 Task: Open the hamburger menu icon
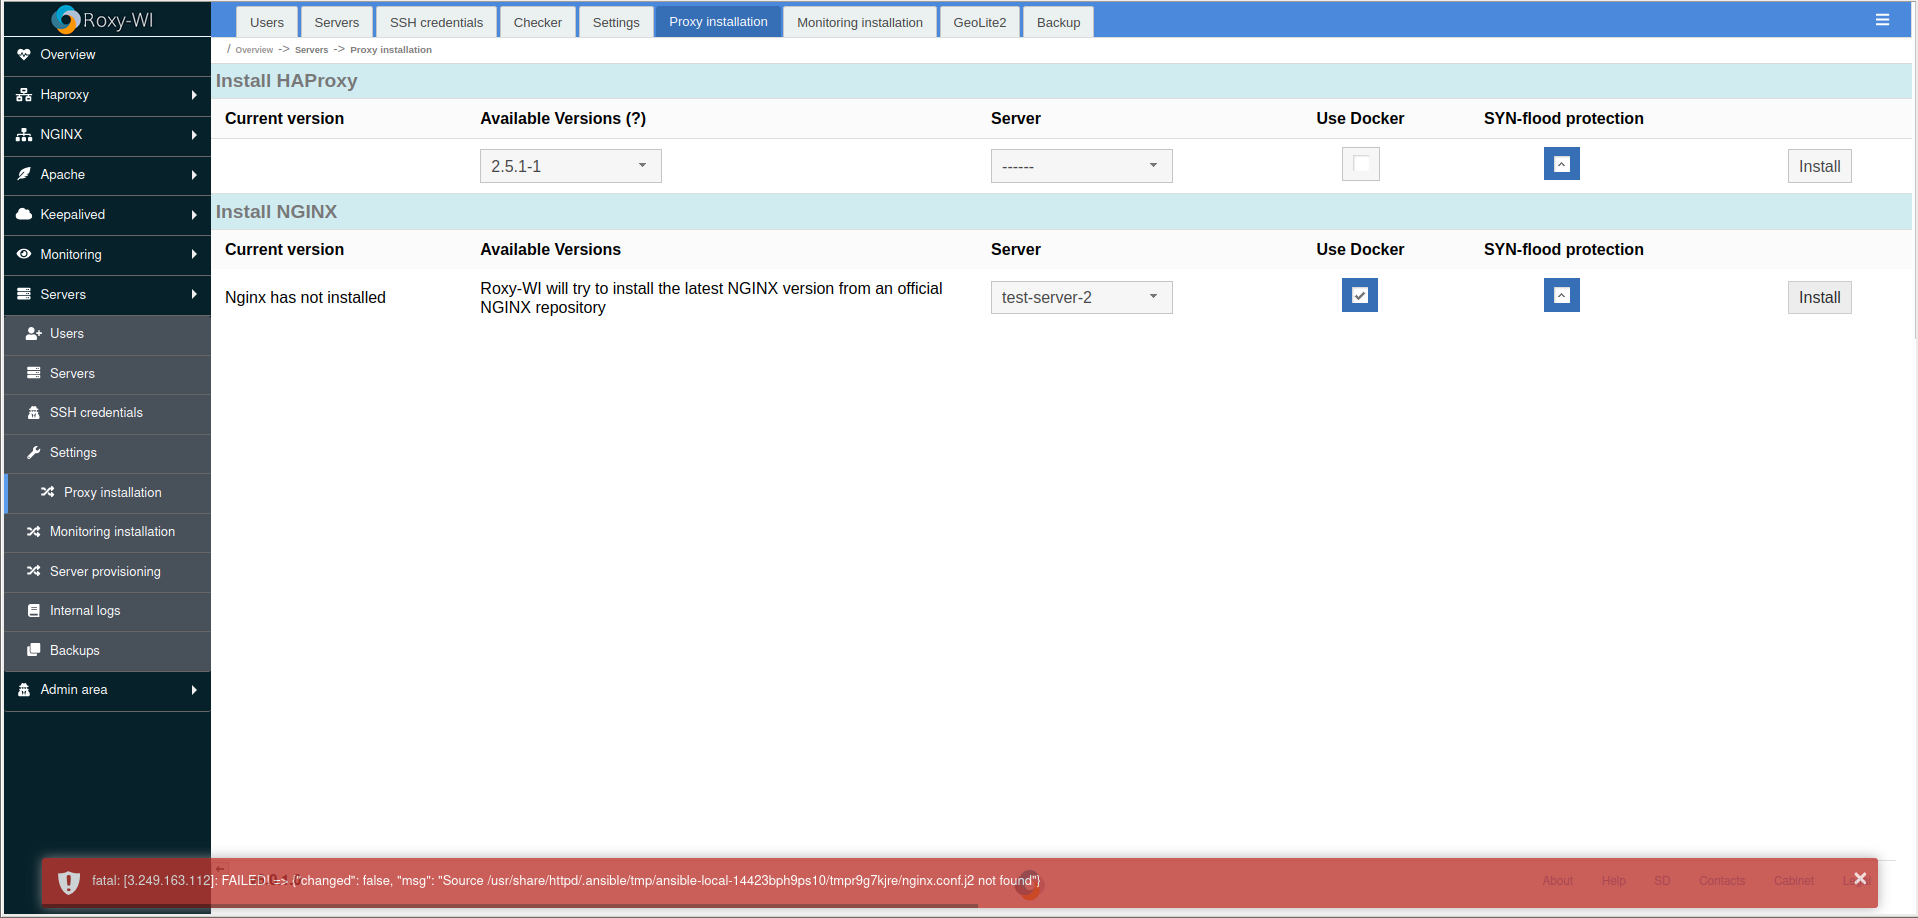1882,20
